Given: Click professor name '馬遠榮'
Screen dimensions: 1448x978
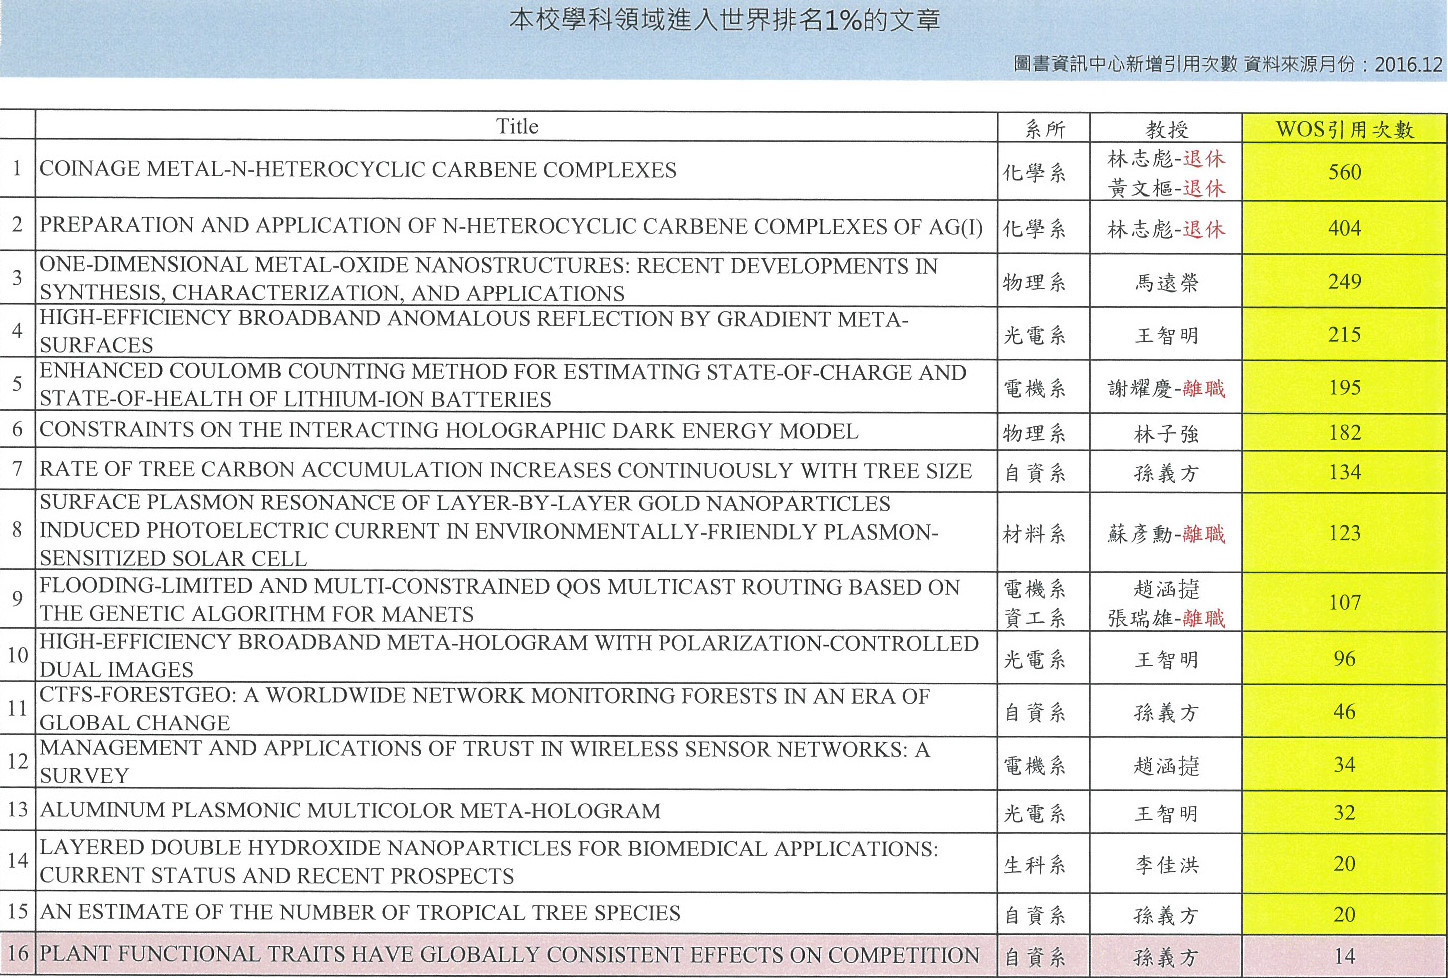Looking at the screenshot, I should (1166, 283).
